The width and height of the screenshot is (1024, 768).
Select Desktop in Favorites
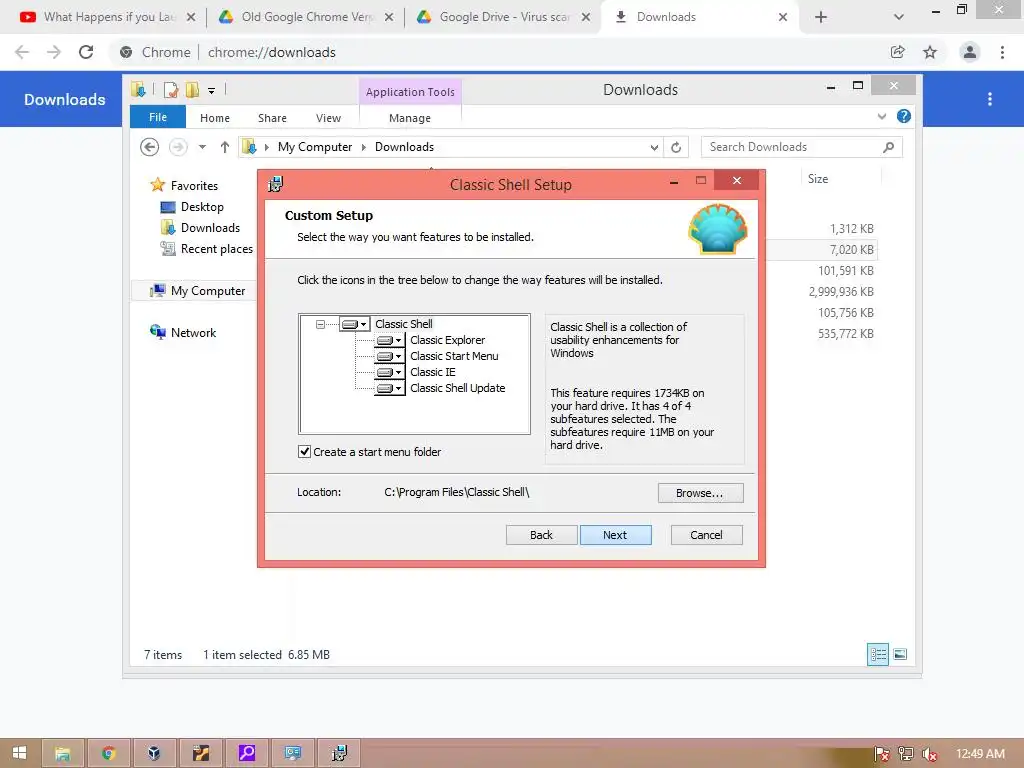193,206
